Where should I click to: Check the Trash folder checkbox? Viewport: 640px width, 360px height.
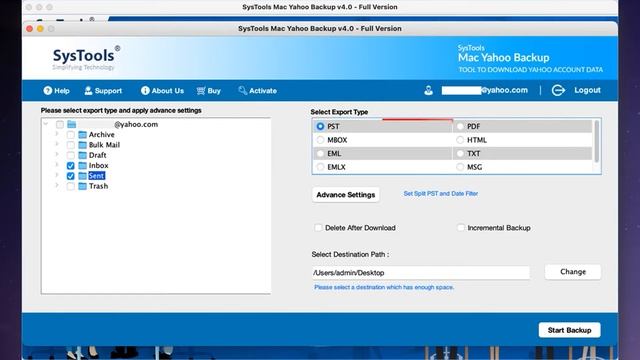(71, 186)
